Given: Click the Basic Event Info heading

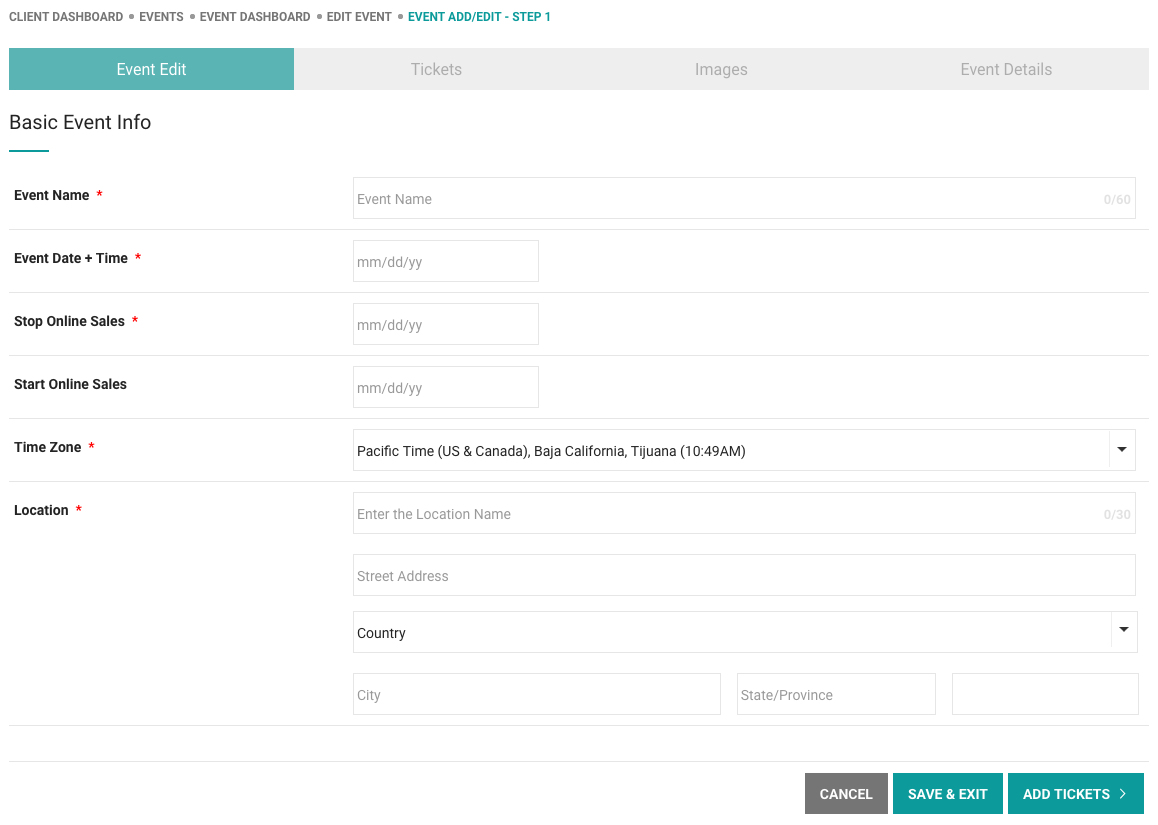Looking at the screenshot, I should click(x=80, y=122).
